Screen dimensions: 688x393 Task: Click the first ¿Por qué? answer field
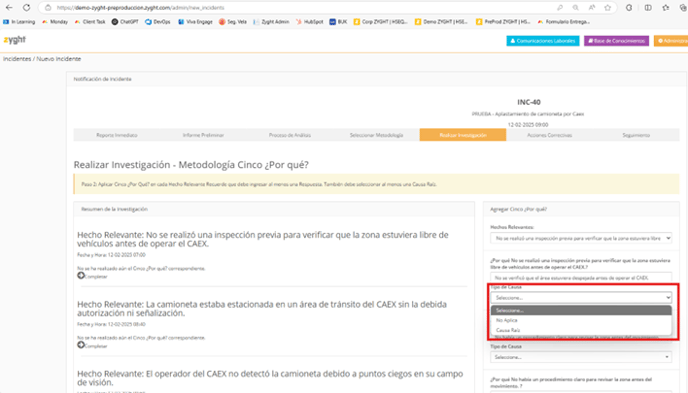tap(581, 278)
